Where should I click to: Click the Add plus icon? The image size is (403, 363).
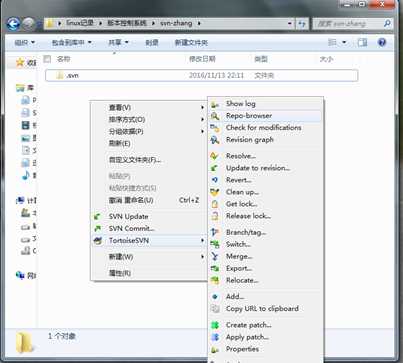coord(215,296)
